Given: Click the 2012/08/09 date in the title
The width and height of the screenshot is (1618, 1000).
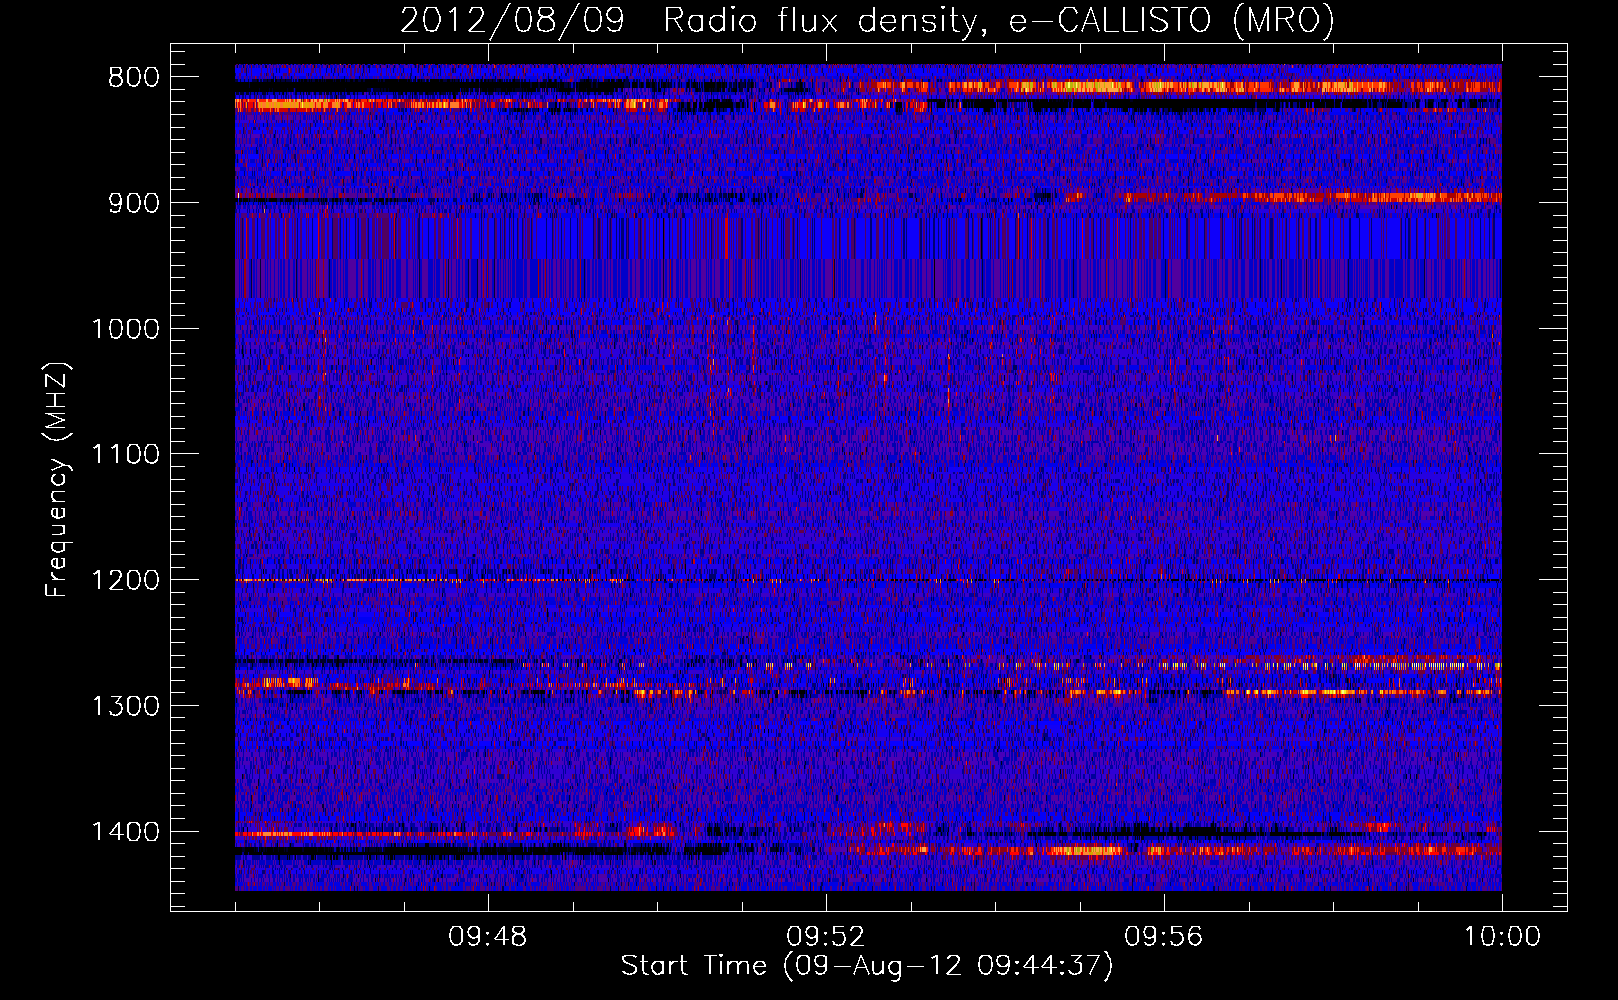Looking at the screenshot, I should 512,20.
